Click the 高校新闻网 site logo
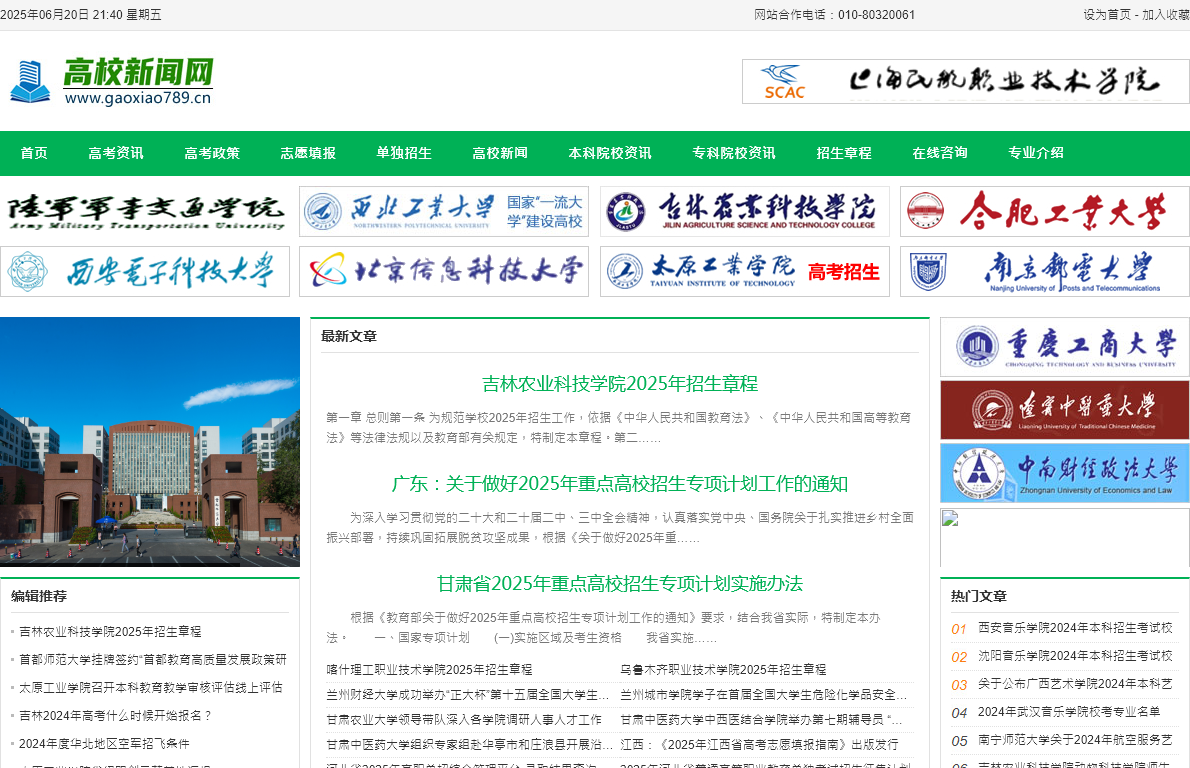The image size is (1190, 768). pyautogui.click(x=112, y=80)
